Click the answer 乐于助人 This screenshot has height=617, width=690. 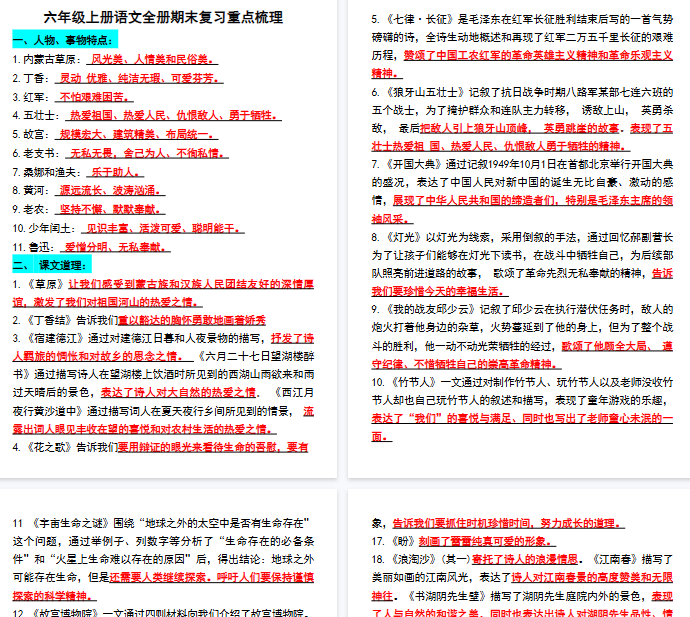point(115,172)
